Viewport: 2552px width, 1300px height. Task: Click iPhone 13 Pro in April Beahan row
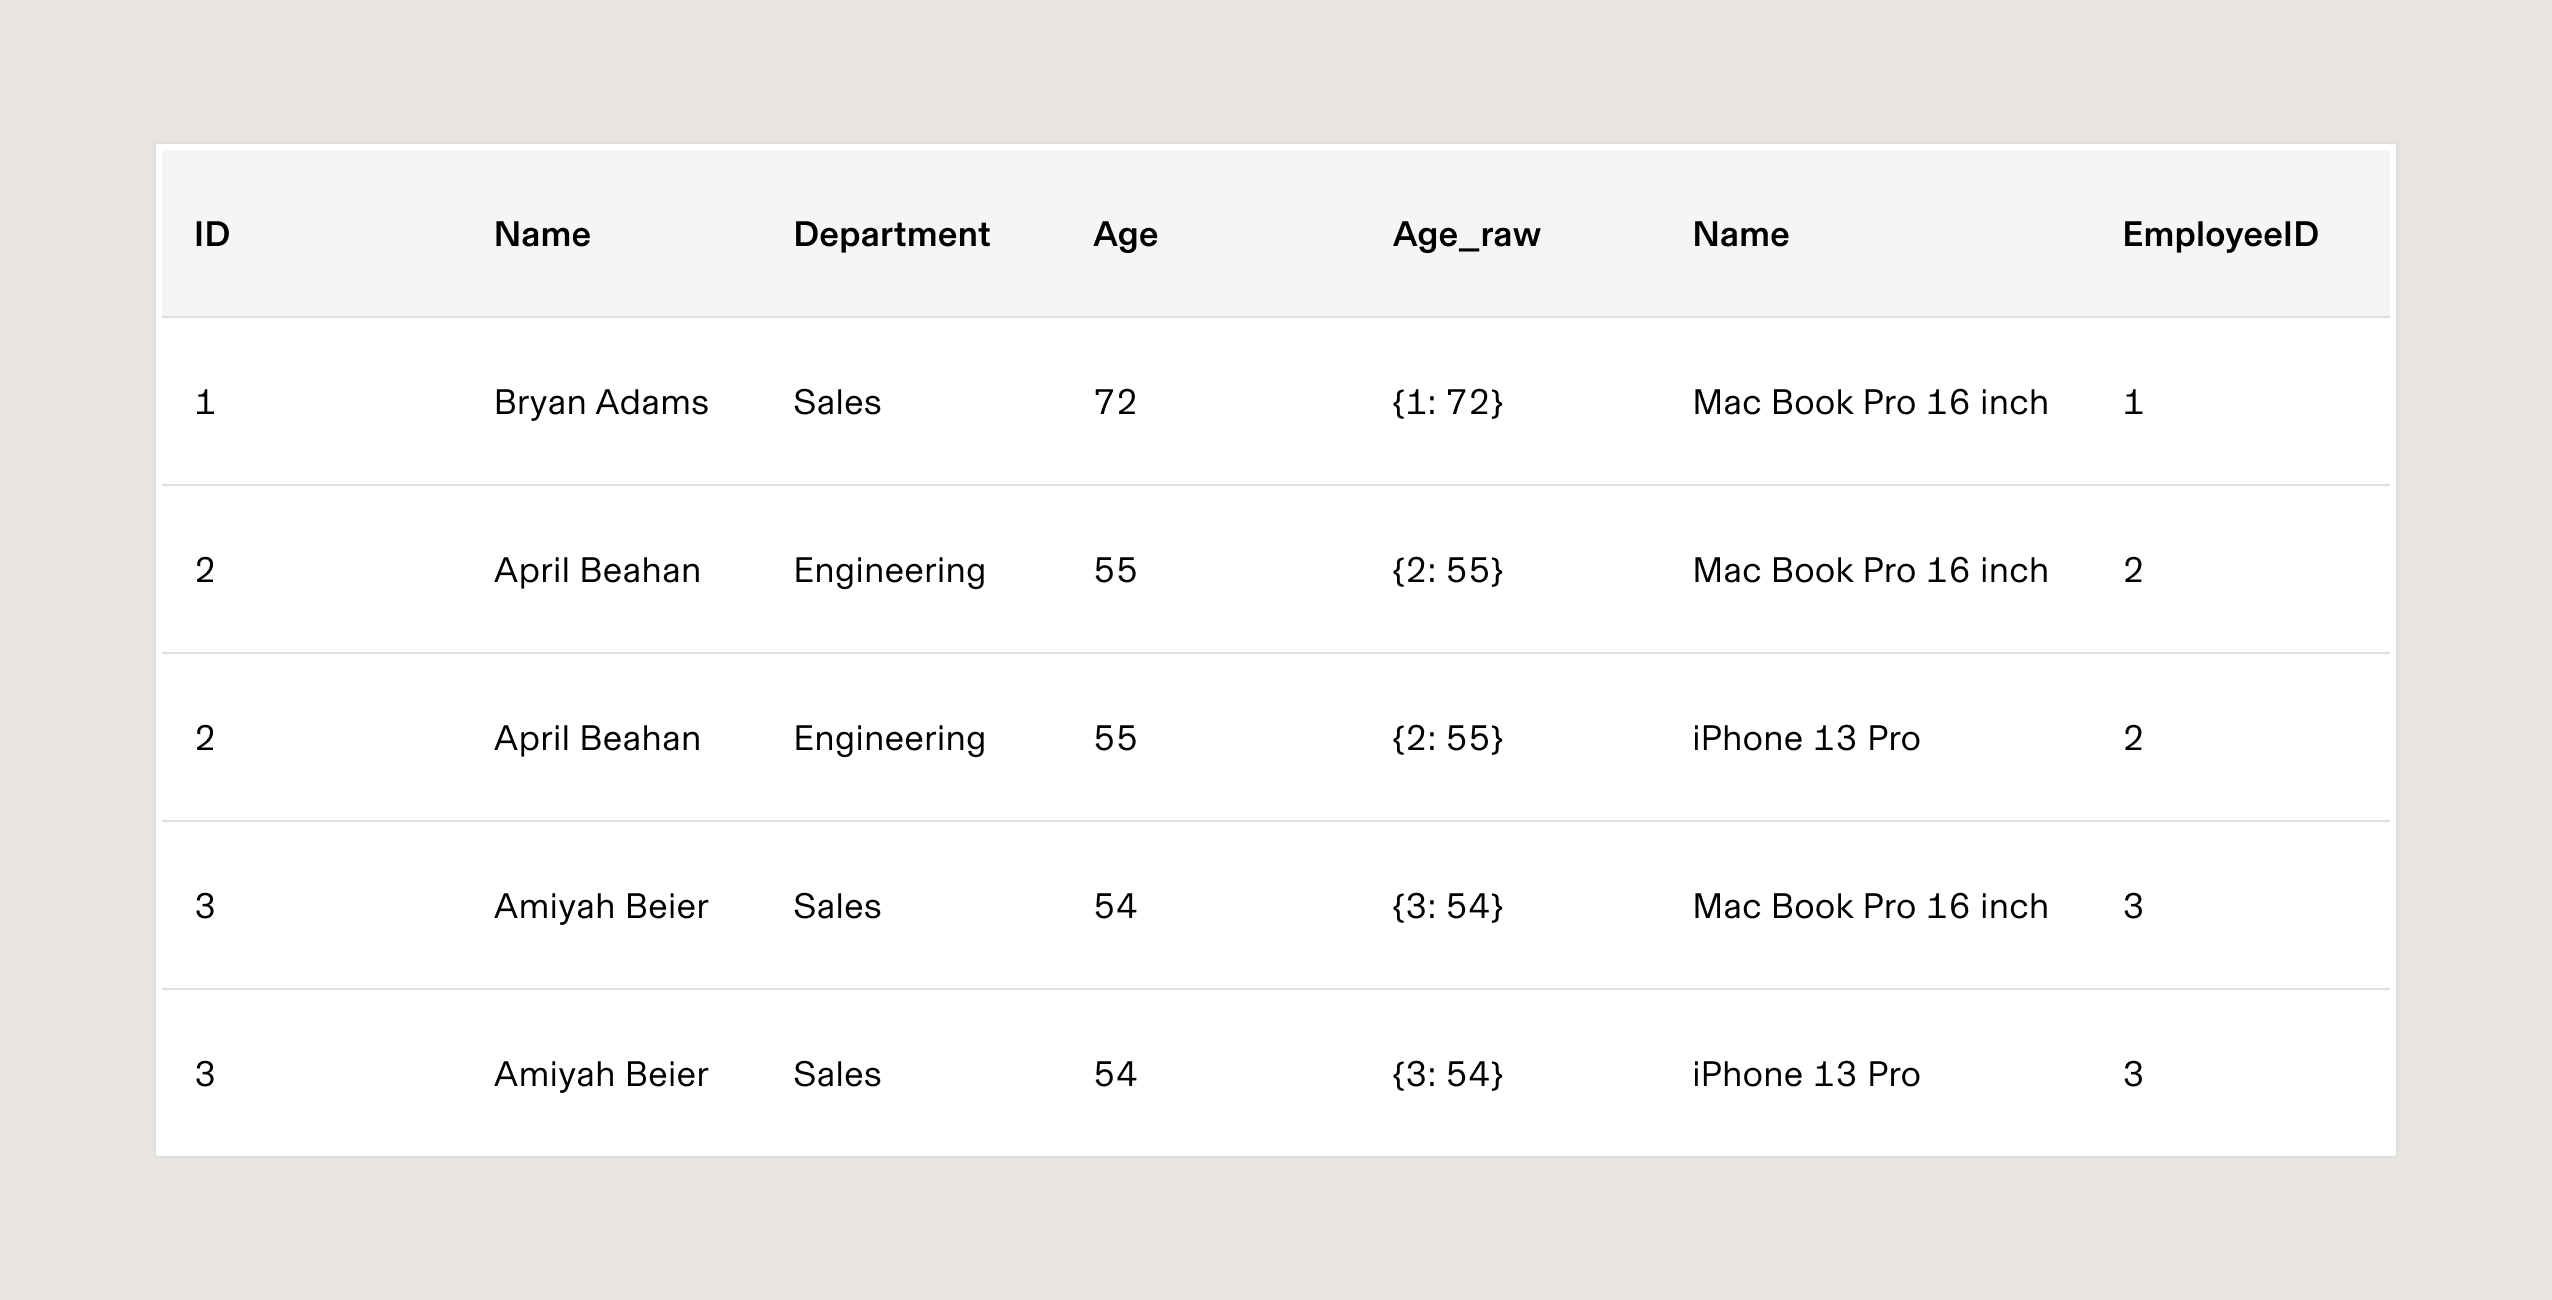click(1806, 738)
